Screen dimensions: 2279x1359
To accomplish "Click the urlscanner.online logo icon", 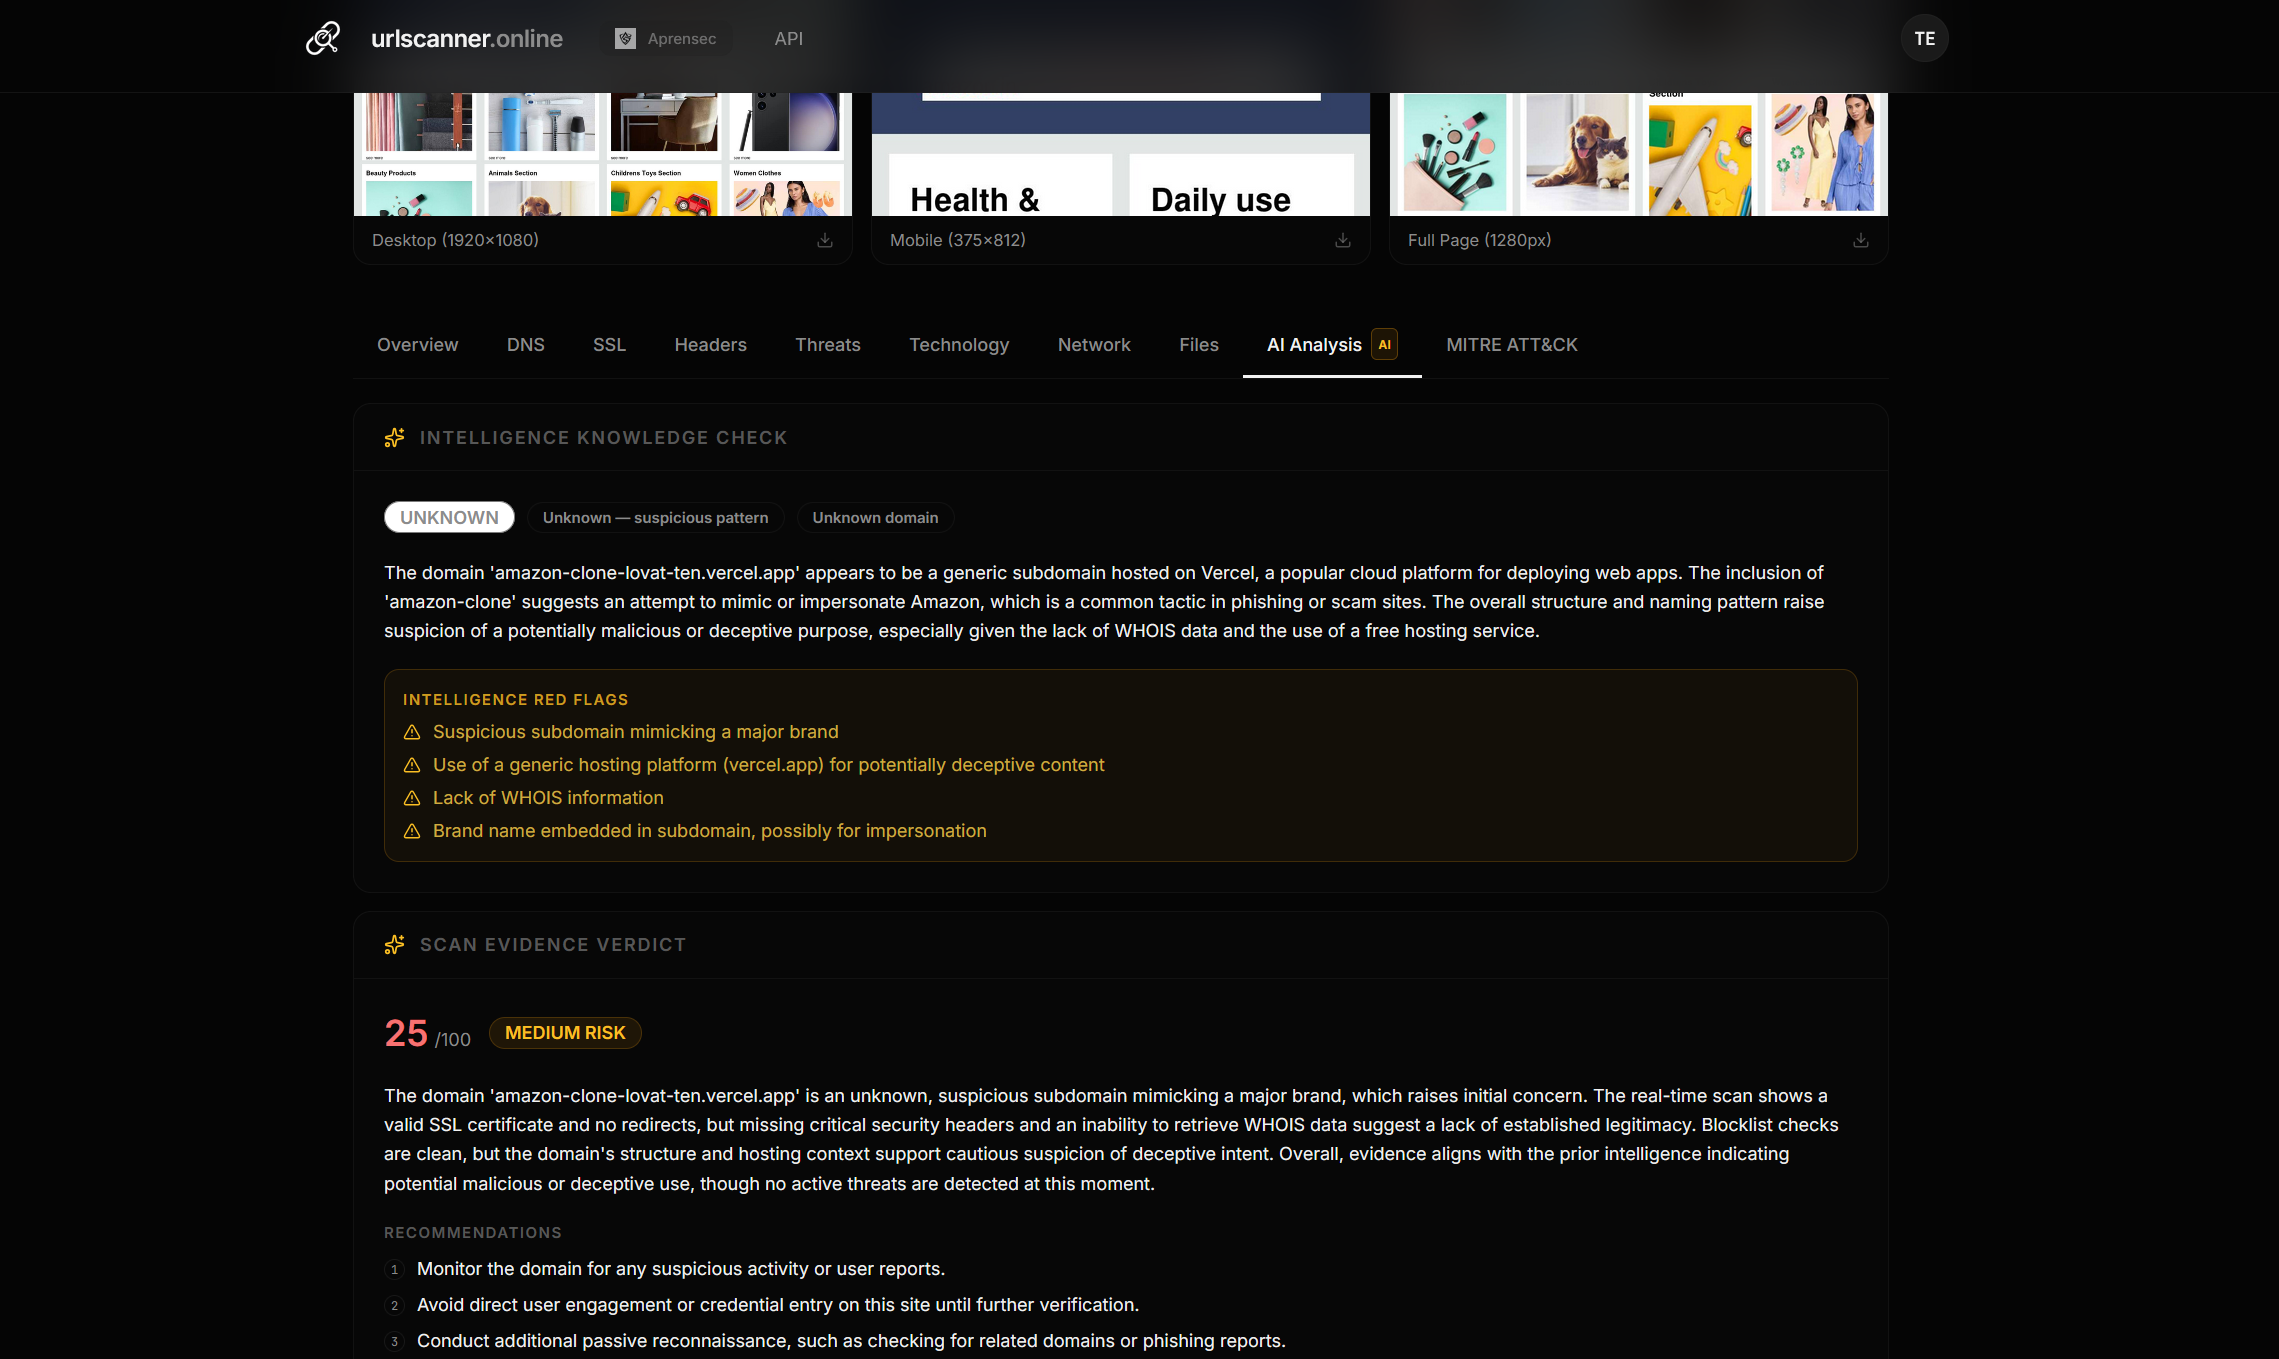I will click(x=321, y=38).
